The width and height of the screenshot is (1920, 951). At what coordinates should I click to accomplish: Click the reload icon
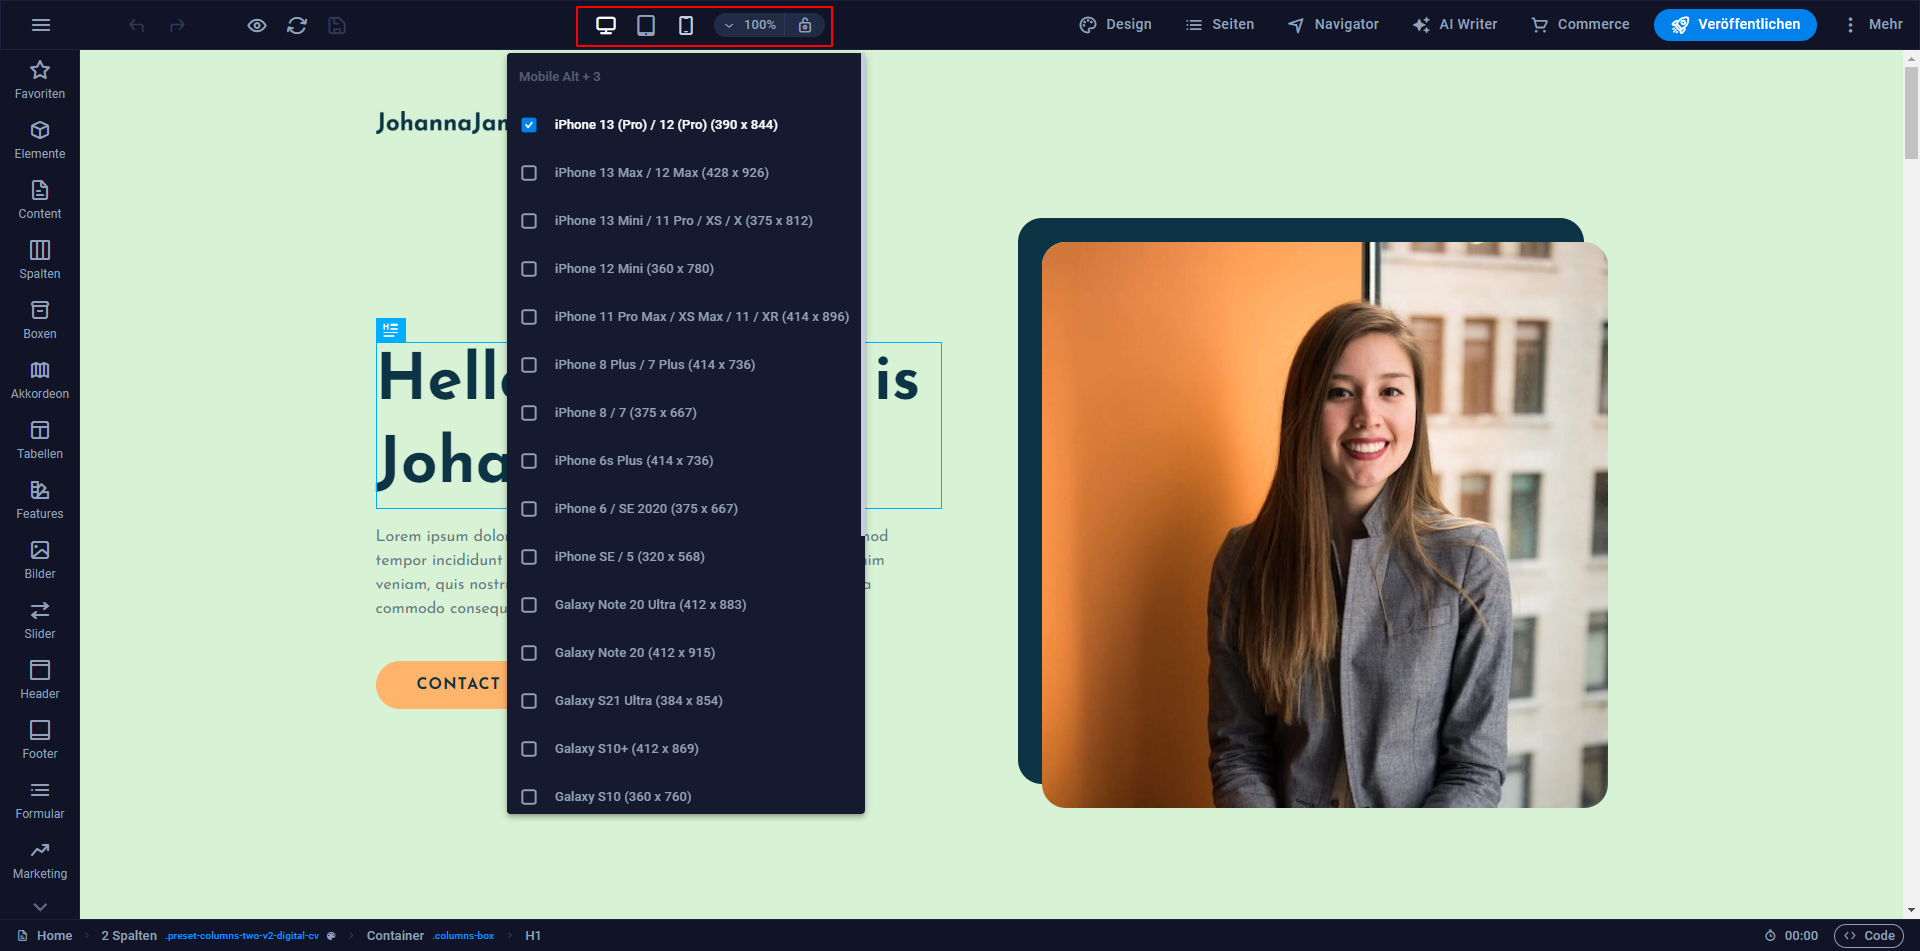pyautogui.click(x=297, y=25)
